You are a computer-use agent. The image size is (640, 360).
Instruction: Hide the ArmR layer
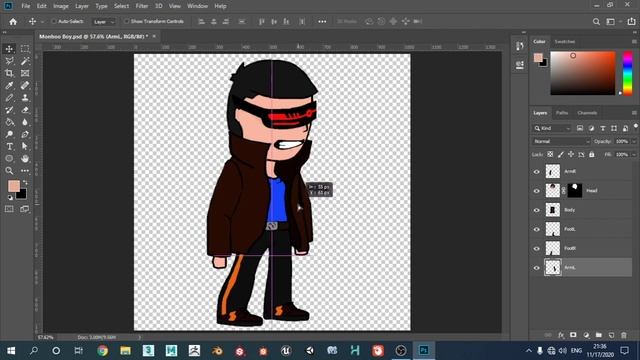point(537,172)
